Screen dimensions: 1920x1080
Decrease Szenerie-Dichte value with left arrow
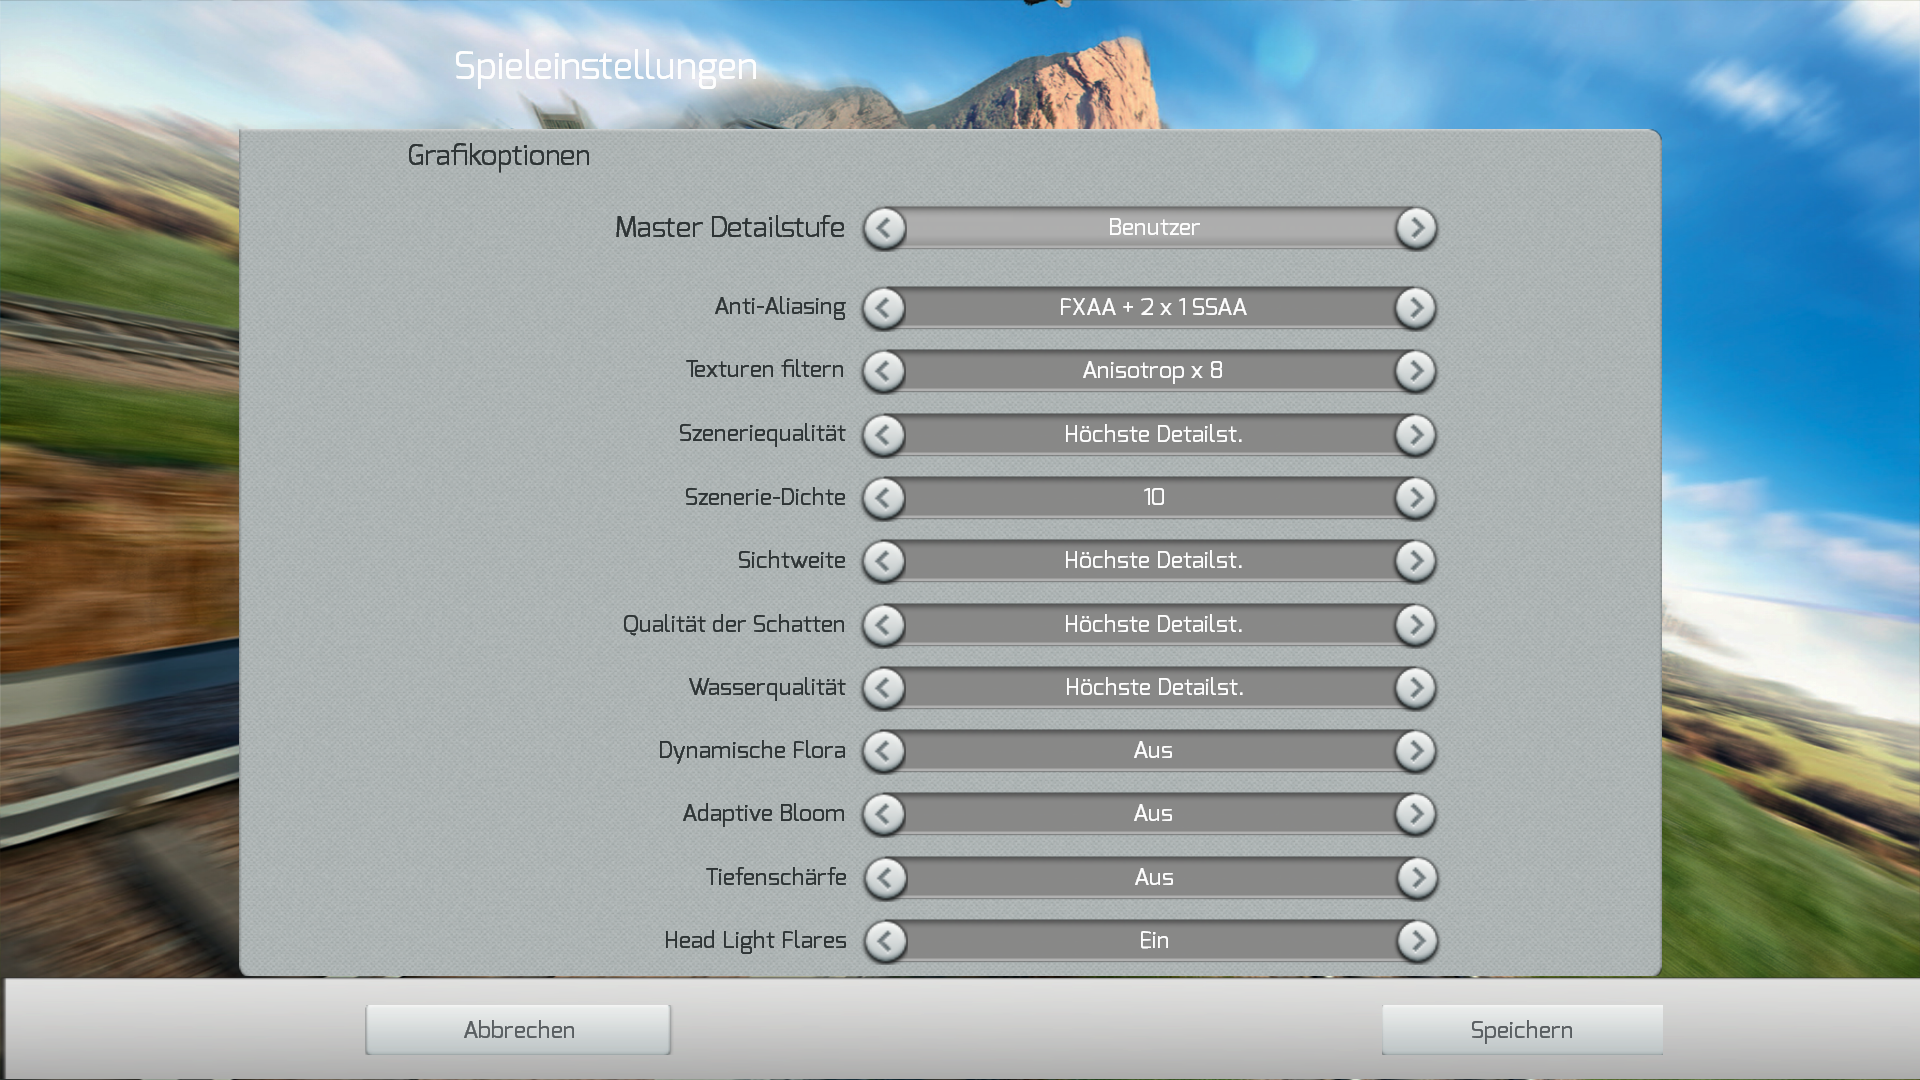[x=884, y=498]
